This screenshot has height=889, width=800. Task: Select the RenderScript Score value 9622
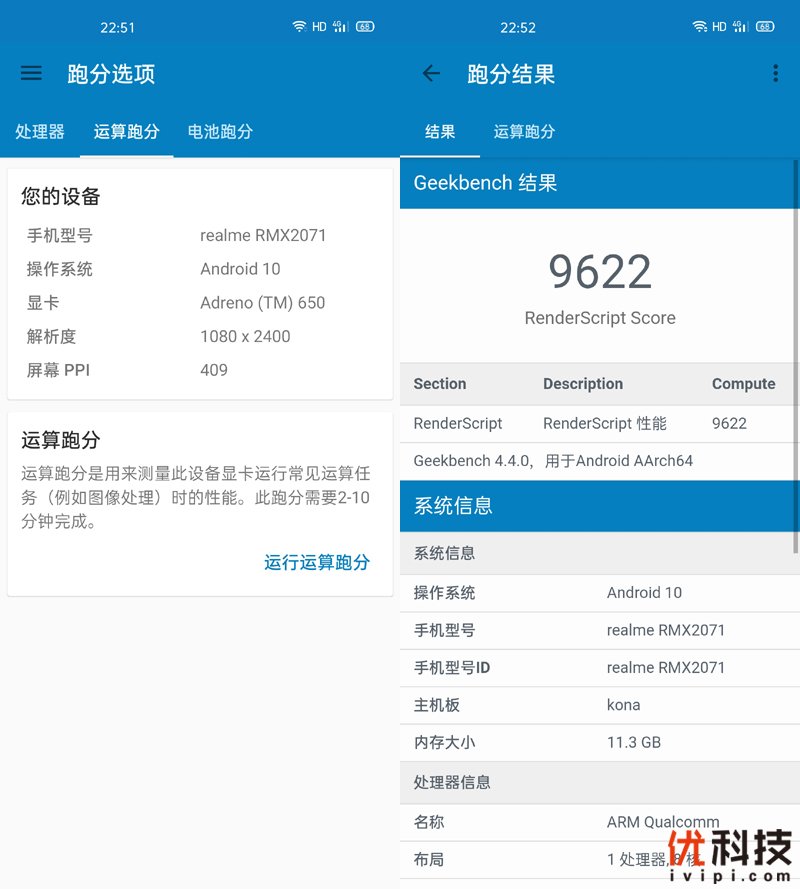coord(599,270)
